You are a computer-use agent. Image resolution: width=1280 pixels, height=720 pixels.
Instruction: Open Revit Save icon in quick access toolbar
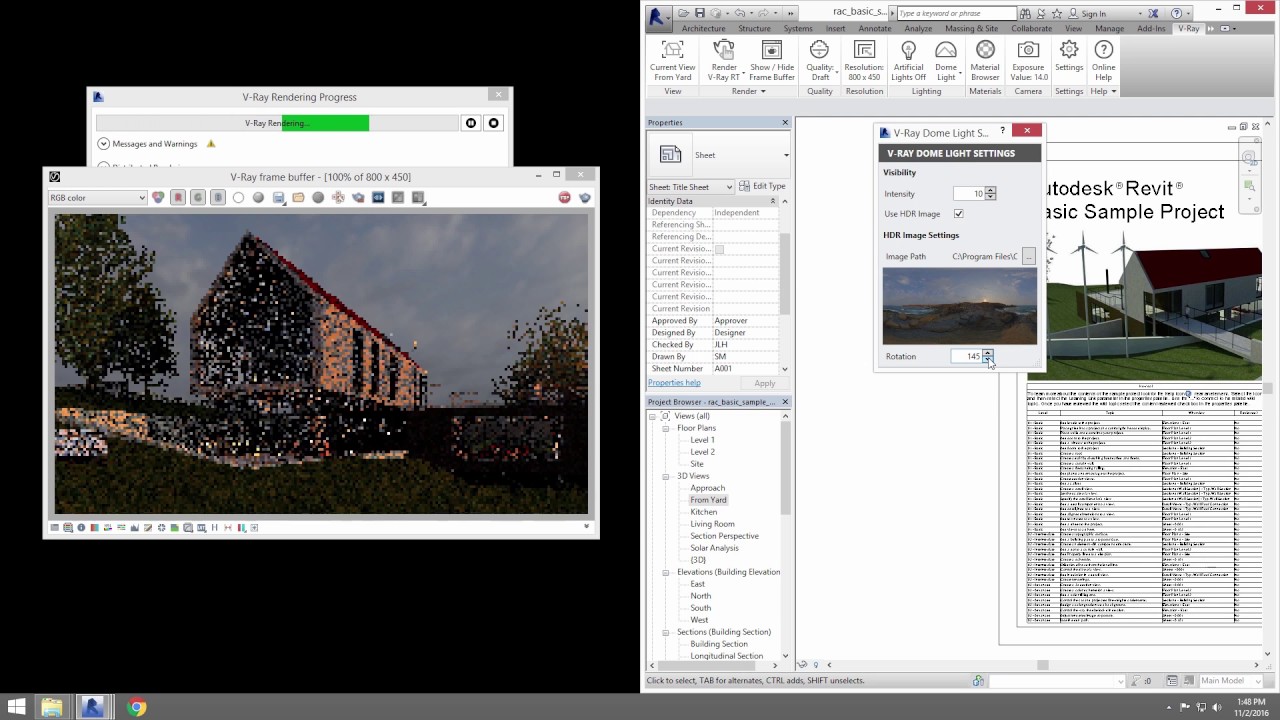pyautogui.click(x=700, y=13)
